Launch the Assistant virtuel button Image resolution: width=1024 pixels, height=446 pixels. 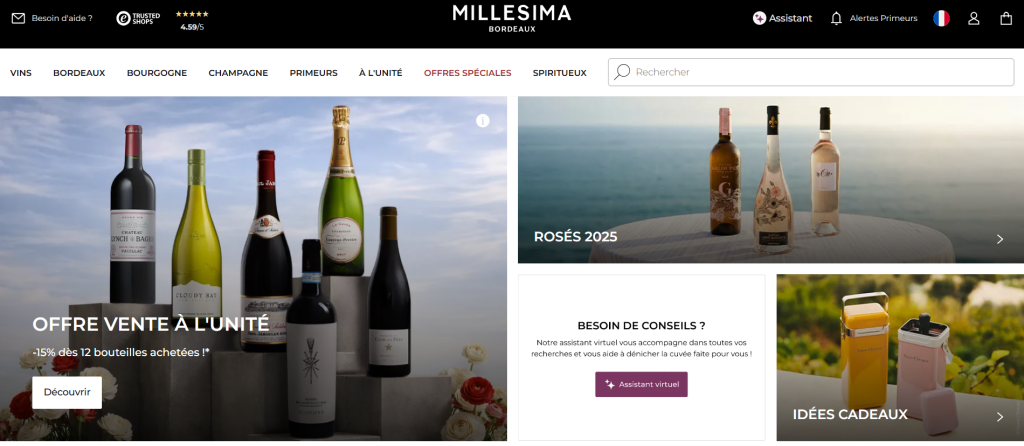click(x=641, y=385)
